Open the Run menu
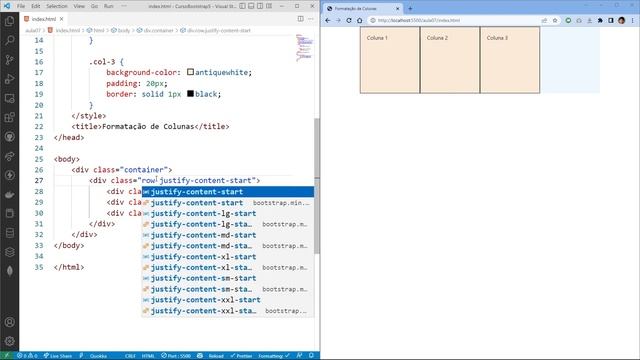640x360 pixels. pyautogui.click(x=109, y=6)
